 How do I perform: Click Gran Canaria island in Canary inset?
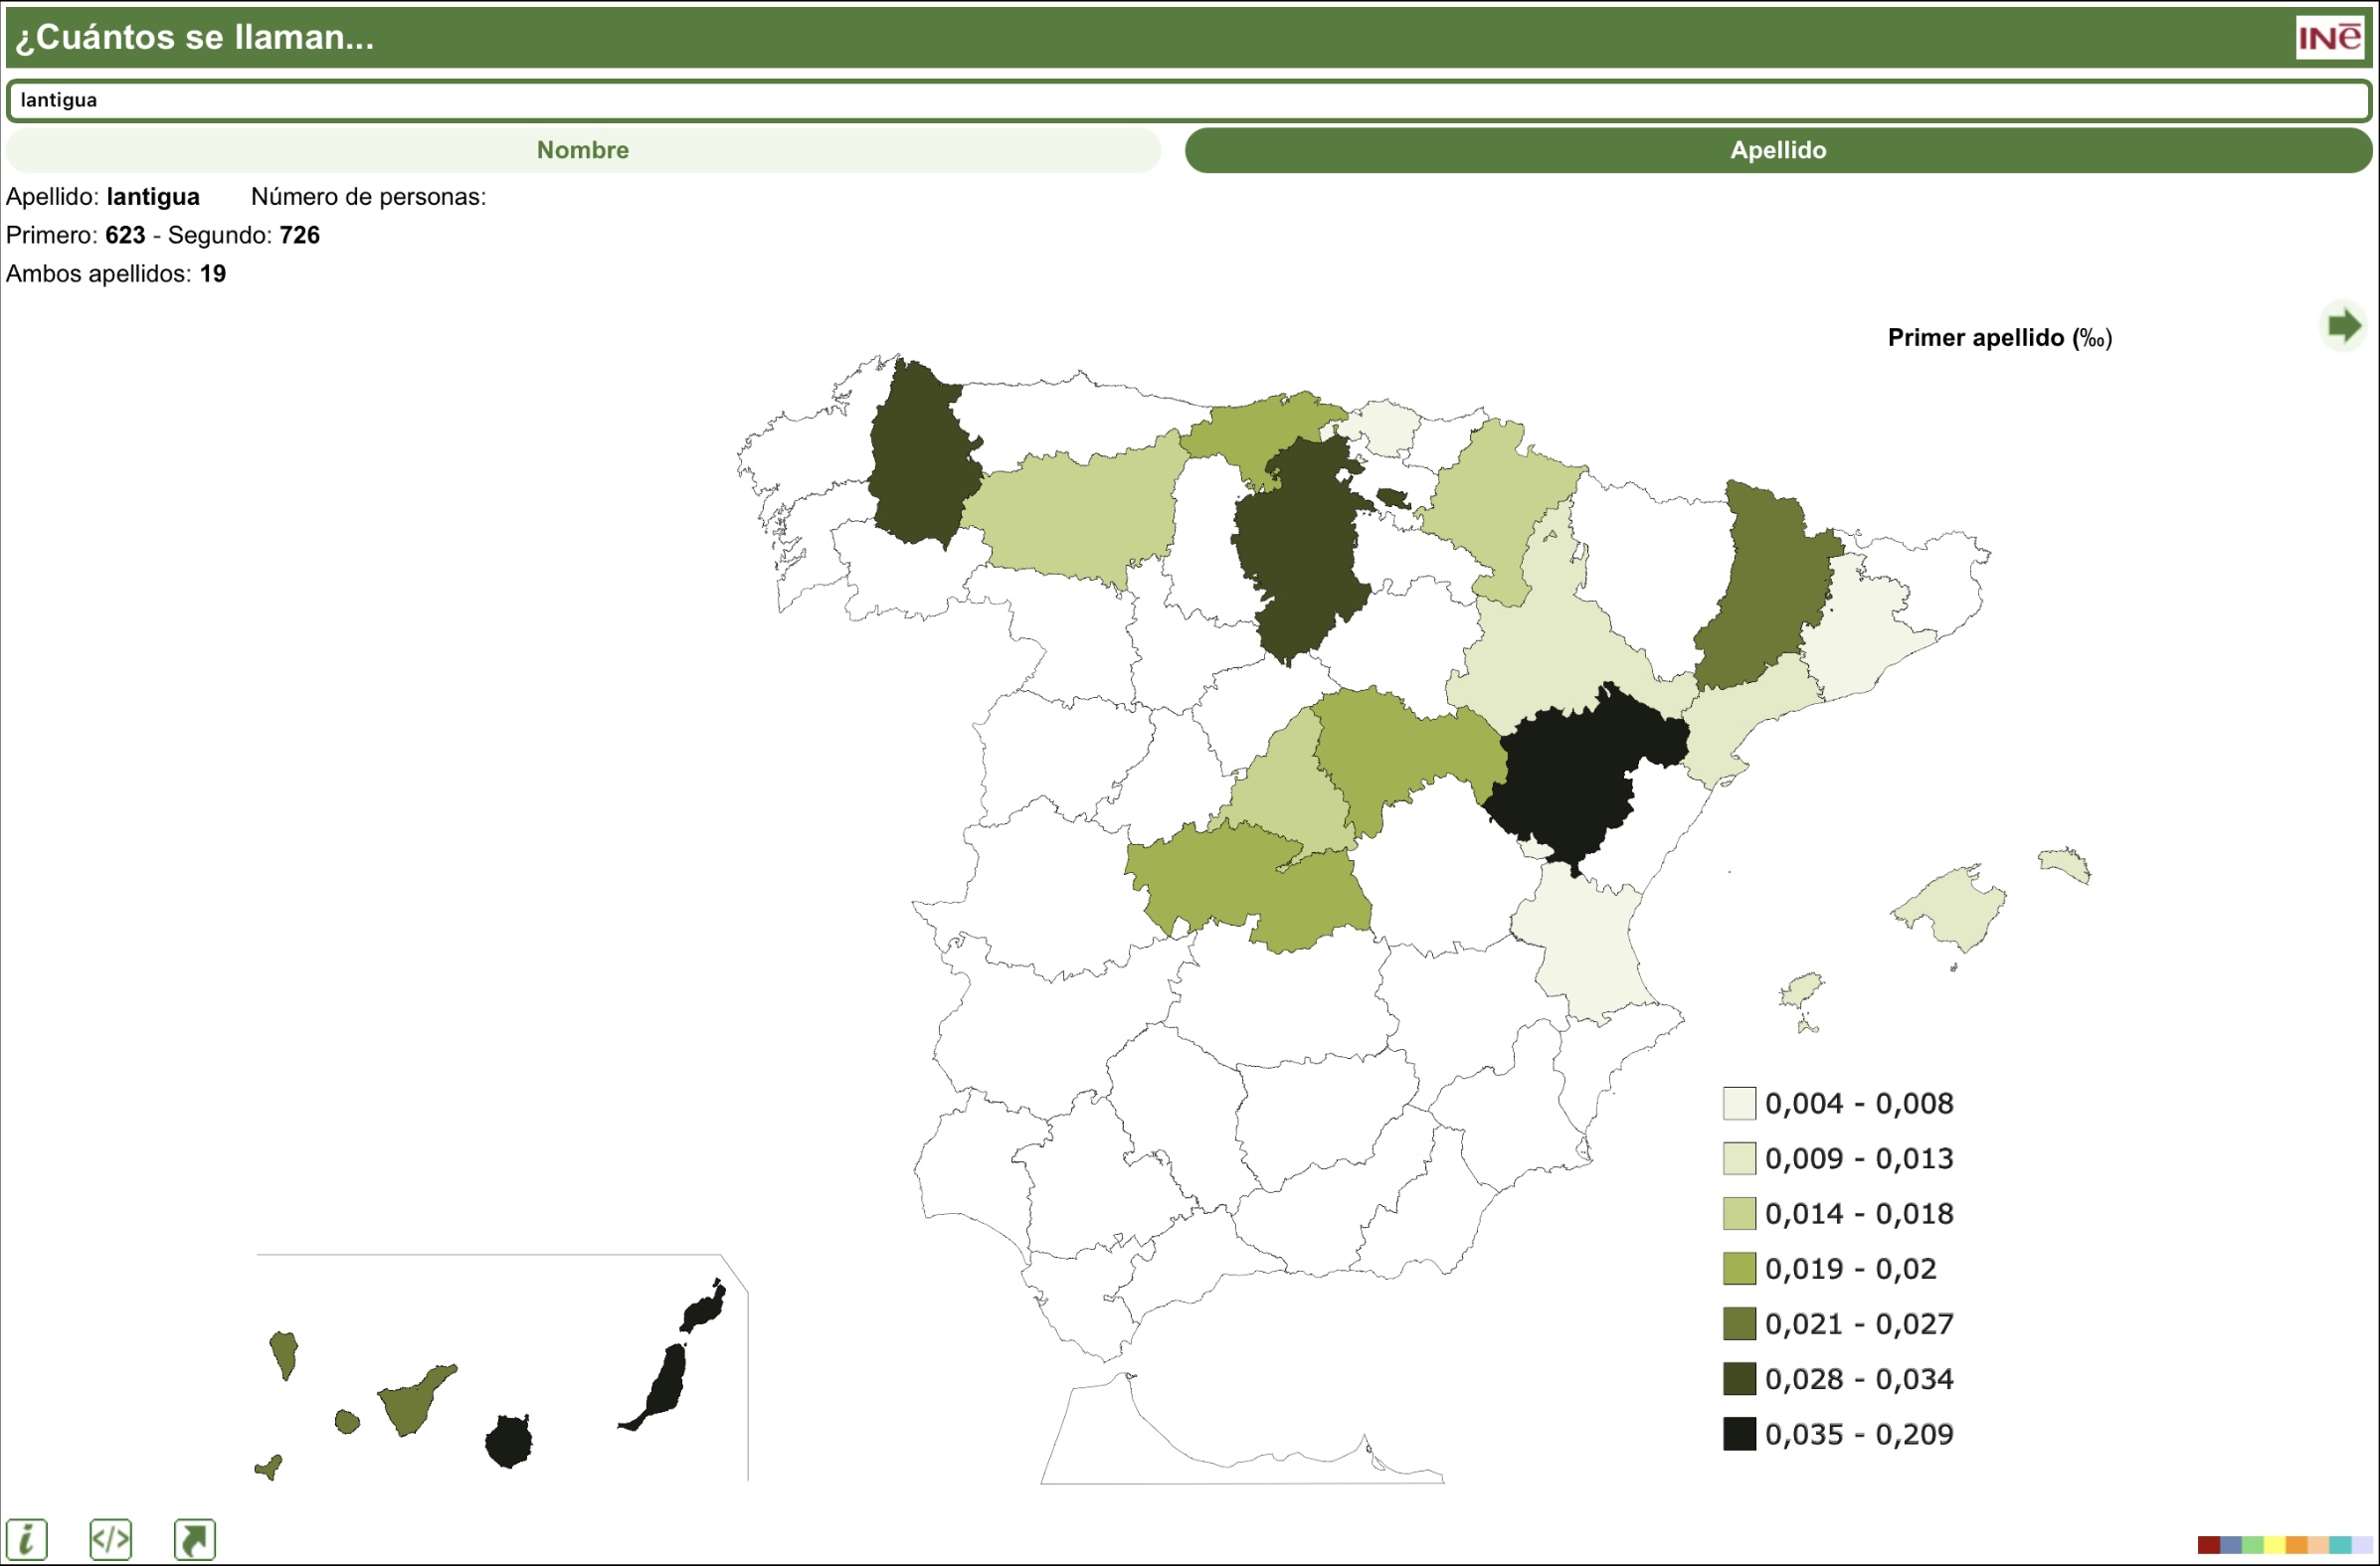coord(508,1441)
